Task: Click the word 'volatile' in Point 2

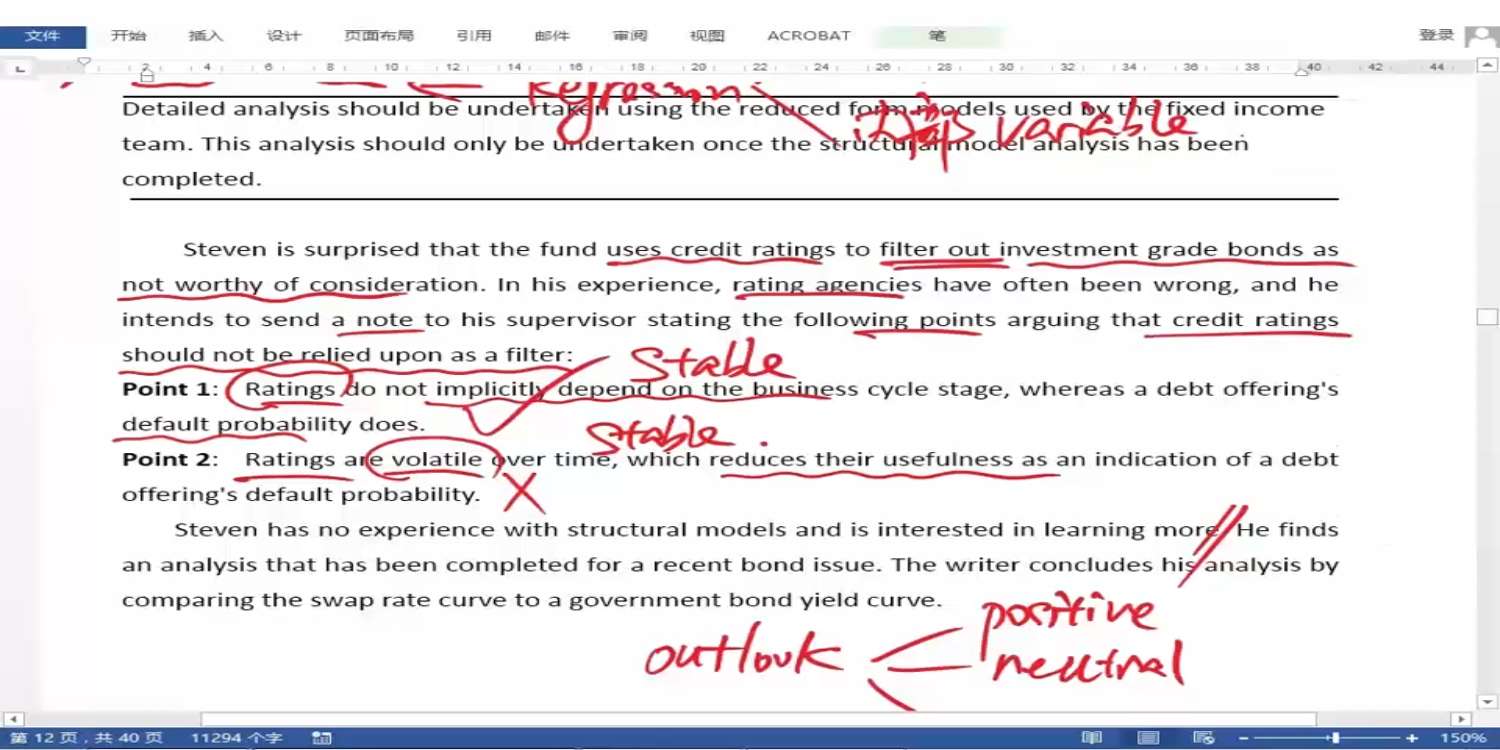Action: [437, 460]
